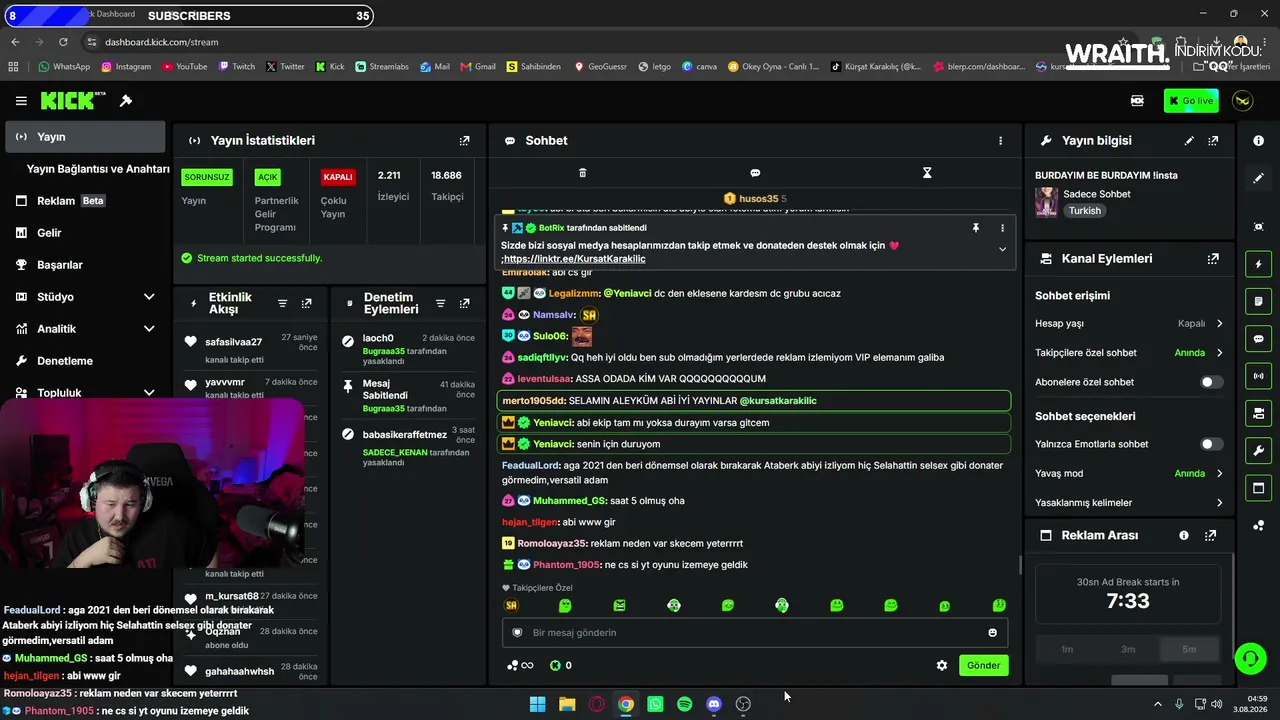Open Yayın Bağlantısı ve Anahtarı
This screenshot has height=720, width=1280.
click(98, 169)
